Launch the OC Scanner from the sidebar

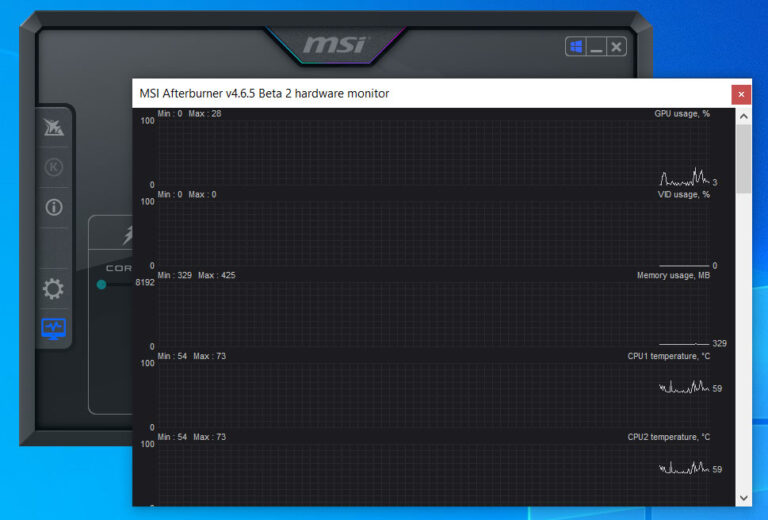pyautogui.click(x=53, y=128)
